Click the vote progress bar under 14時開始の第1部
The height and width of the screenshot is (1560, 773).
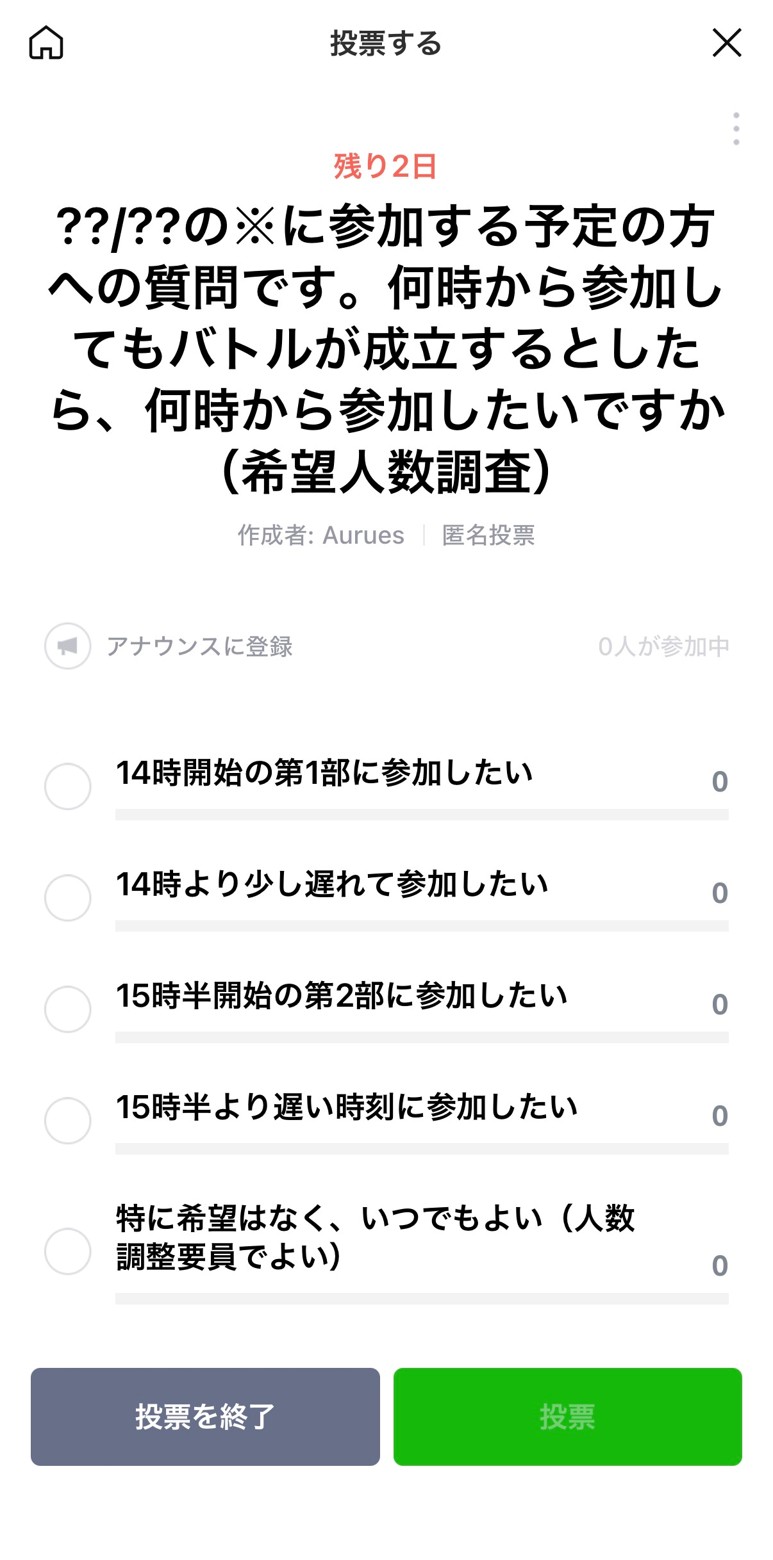[421, 815]
